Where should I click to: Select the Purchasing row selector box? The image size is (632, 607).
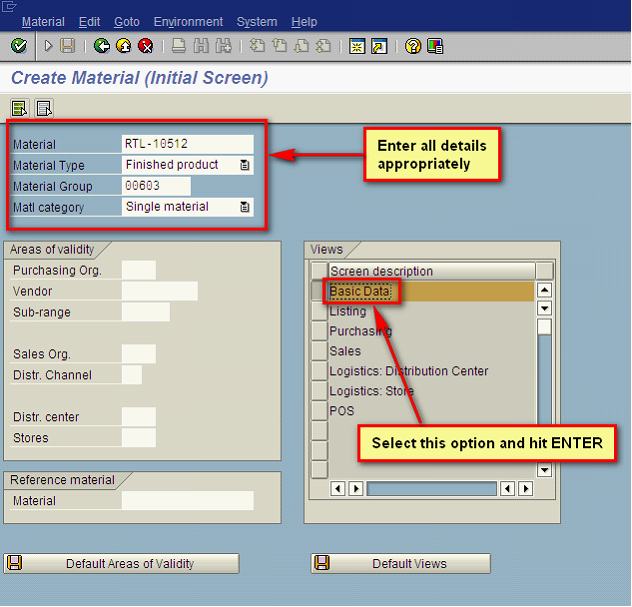319,331
